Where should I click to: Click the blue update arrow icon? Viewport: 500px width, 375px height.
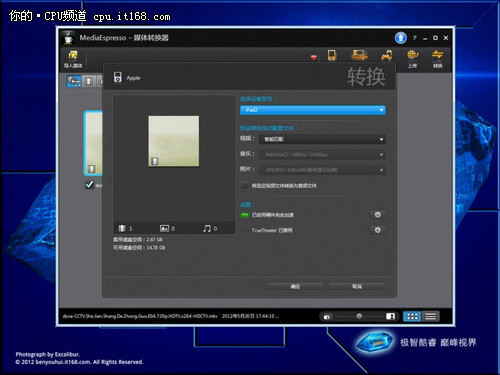(401, 38)
